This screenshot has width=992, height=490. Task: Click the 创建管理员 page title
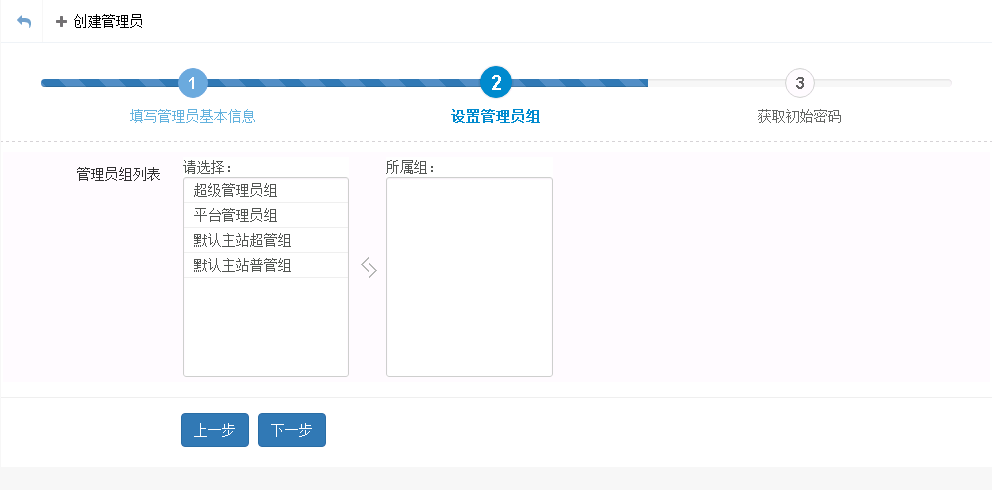[x=108, y=21]
